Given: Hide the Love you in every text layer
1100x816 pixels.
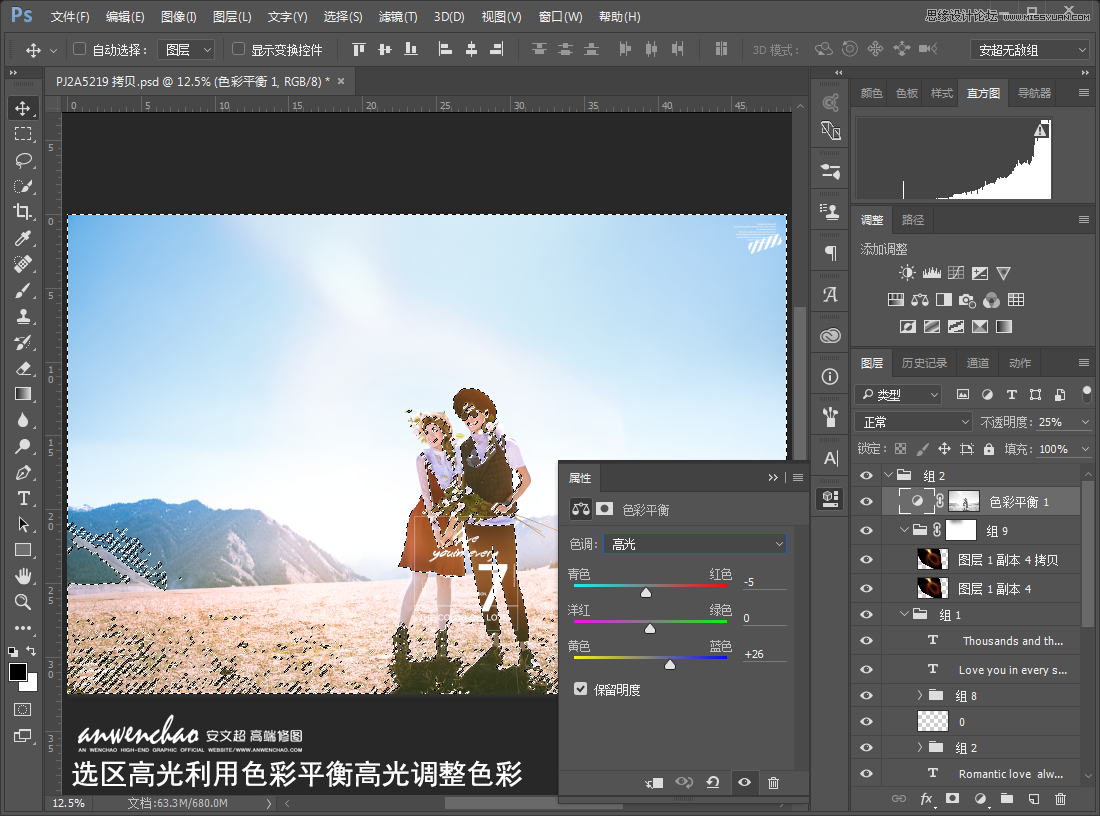Looking at the screenshot, I should pos(866,669).
